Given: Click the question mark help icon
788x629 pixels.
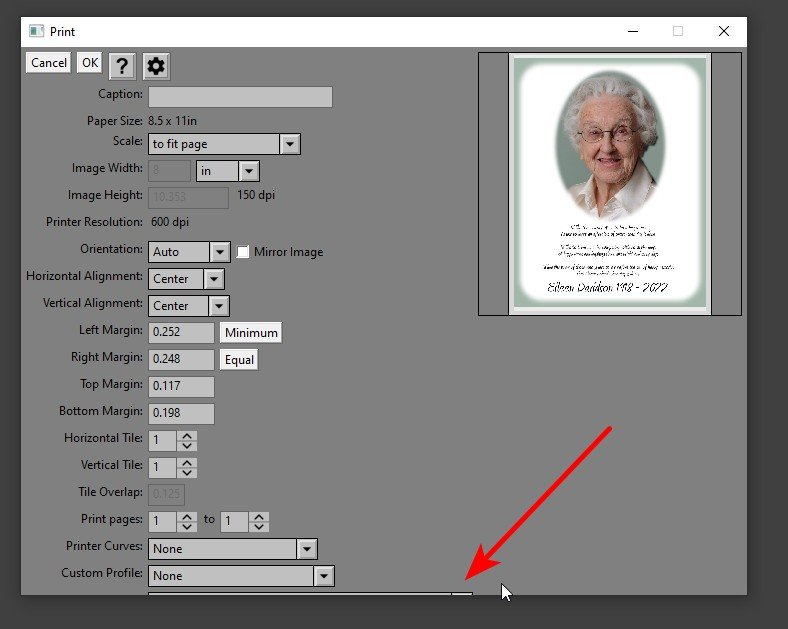Looking at the screenshot, I should (x=121, y=66).
